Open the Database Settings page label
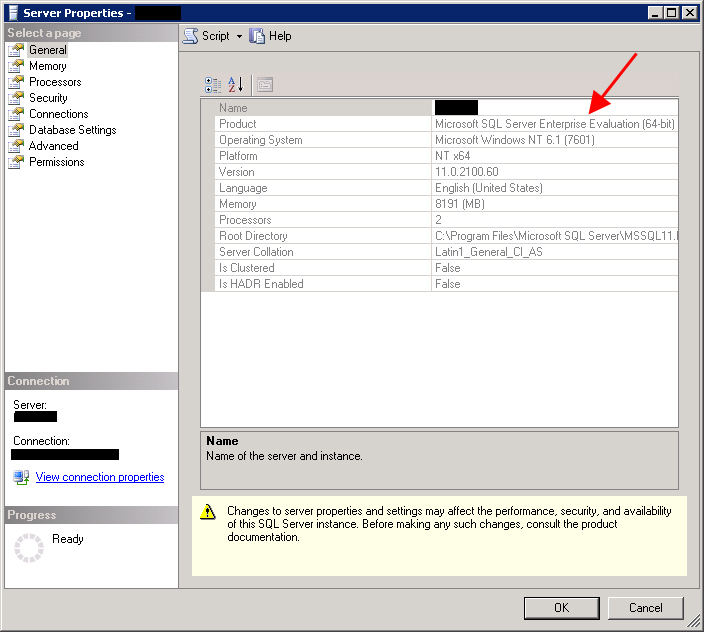 (73, 130)
